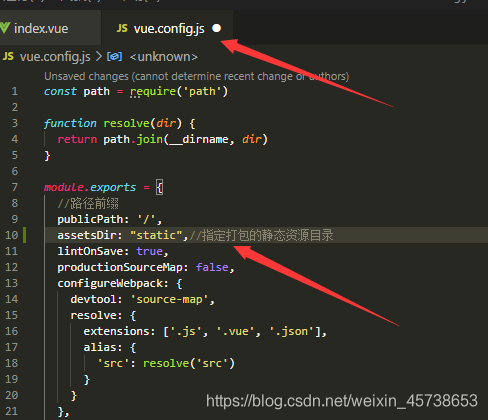488x420 pixels.
Task: Click the green change marker on line 10
Action: pos(24,235)
